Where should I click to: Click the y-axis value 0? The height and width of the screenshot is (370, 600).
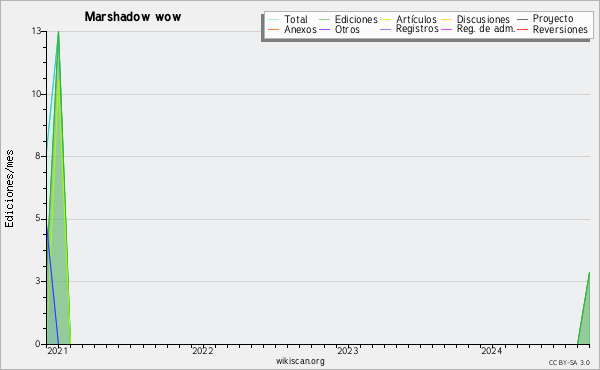pyautogui.click(x=38, y=344)
